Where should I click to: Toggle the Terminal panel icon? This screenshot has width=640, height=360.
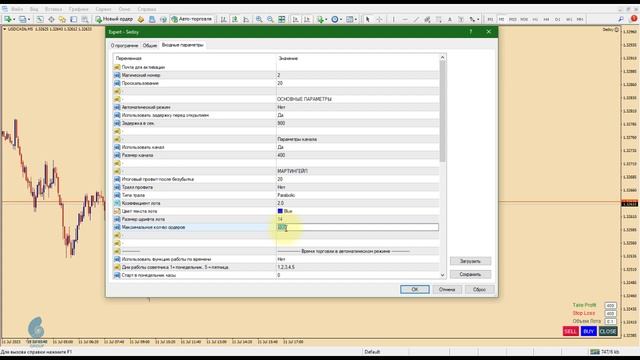pyautogui.click(x=73, y=19)
